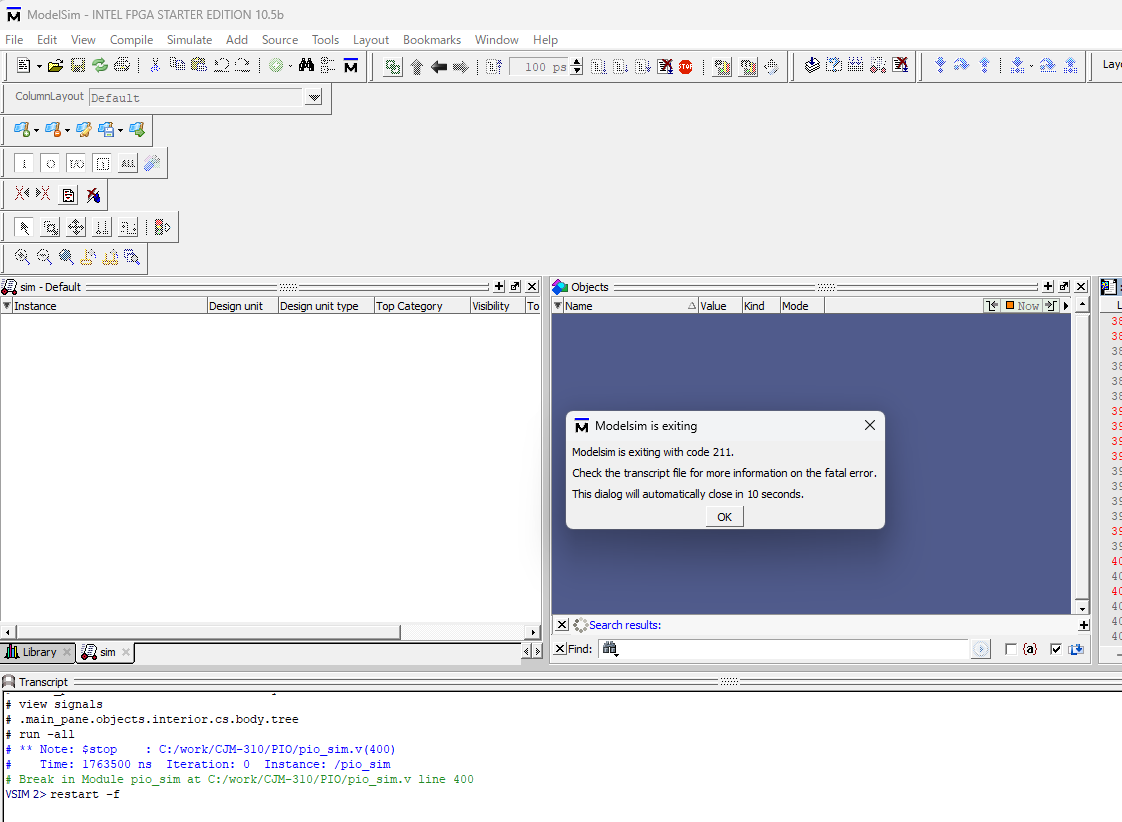Expand the Add Wave dropdown arrow
Screen dimensions: 1122x822
tap(36, 130)
